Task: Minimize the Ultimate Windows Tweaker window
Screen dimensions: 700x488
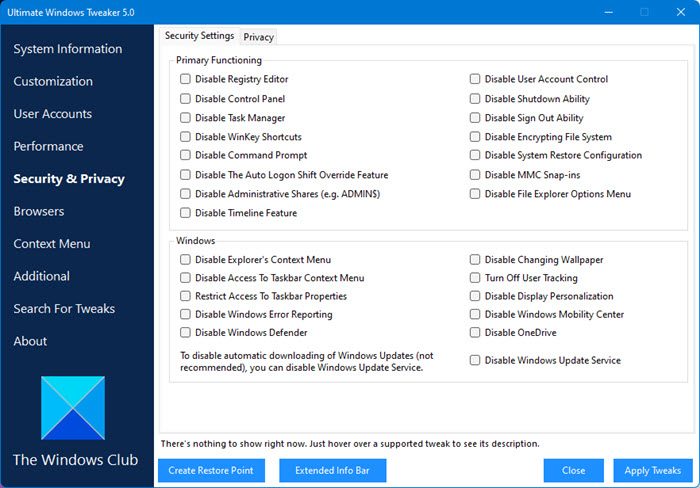Action: [608, 13]
